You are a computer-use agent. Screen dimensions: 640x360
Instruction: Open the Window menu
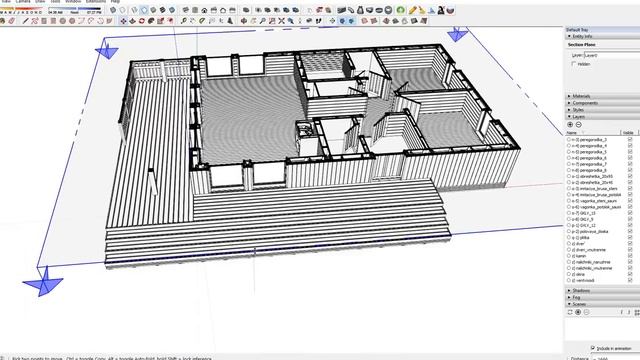73,2
